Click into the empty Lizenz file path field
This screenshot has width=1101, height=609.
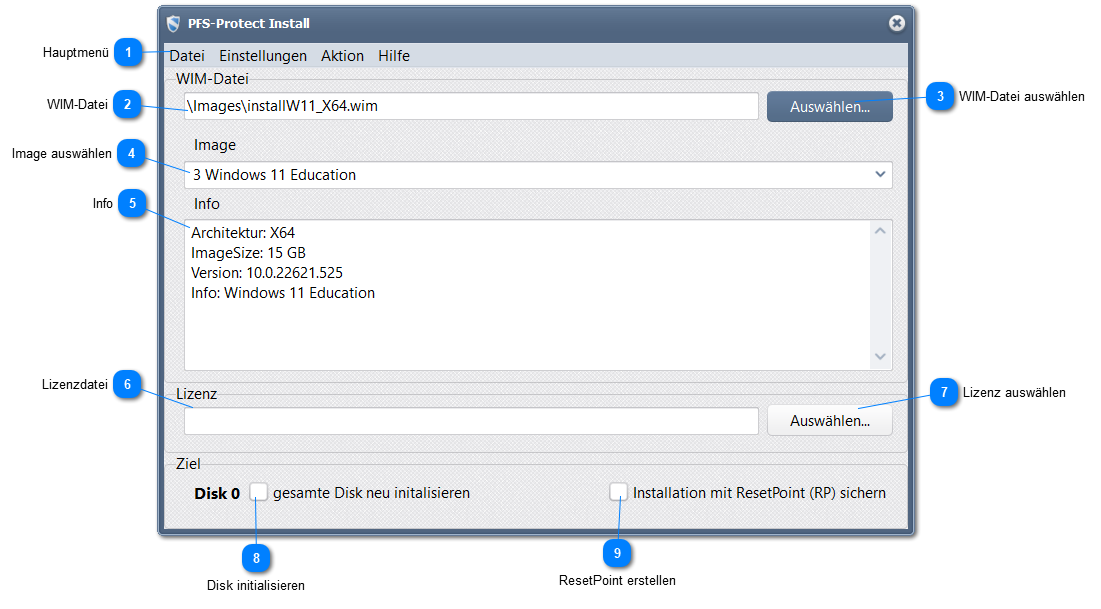(x=470, y=421)
